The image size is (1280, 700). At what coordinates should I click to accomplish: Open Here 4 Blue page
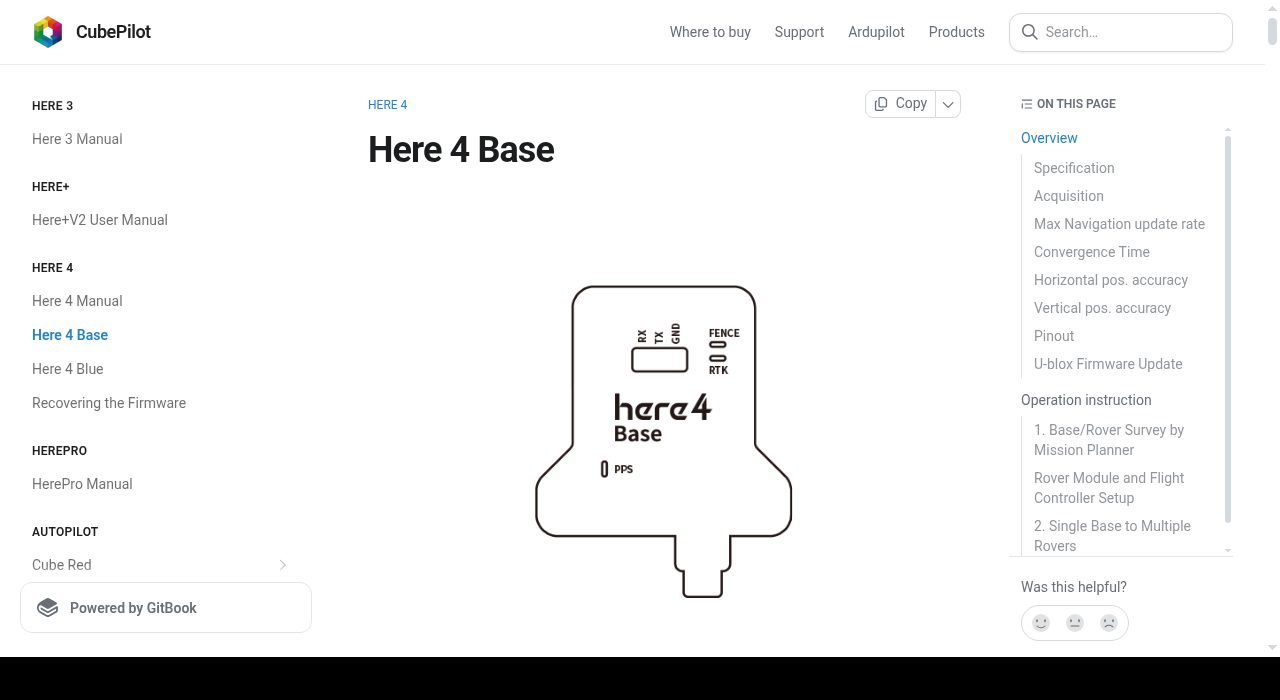pos(68,369)
